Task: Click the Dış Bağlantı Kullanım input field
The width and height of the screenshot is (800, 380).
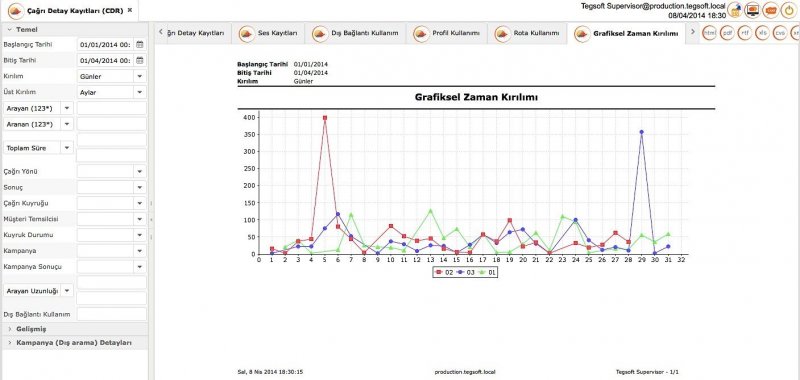Action: click(x=112, y=314)
